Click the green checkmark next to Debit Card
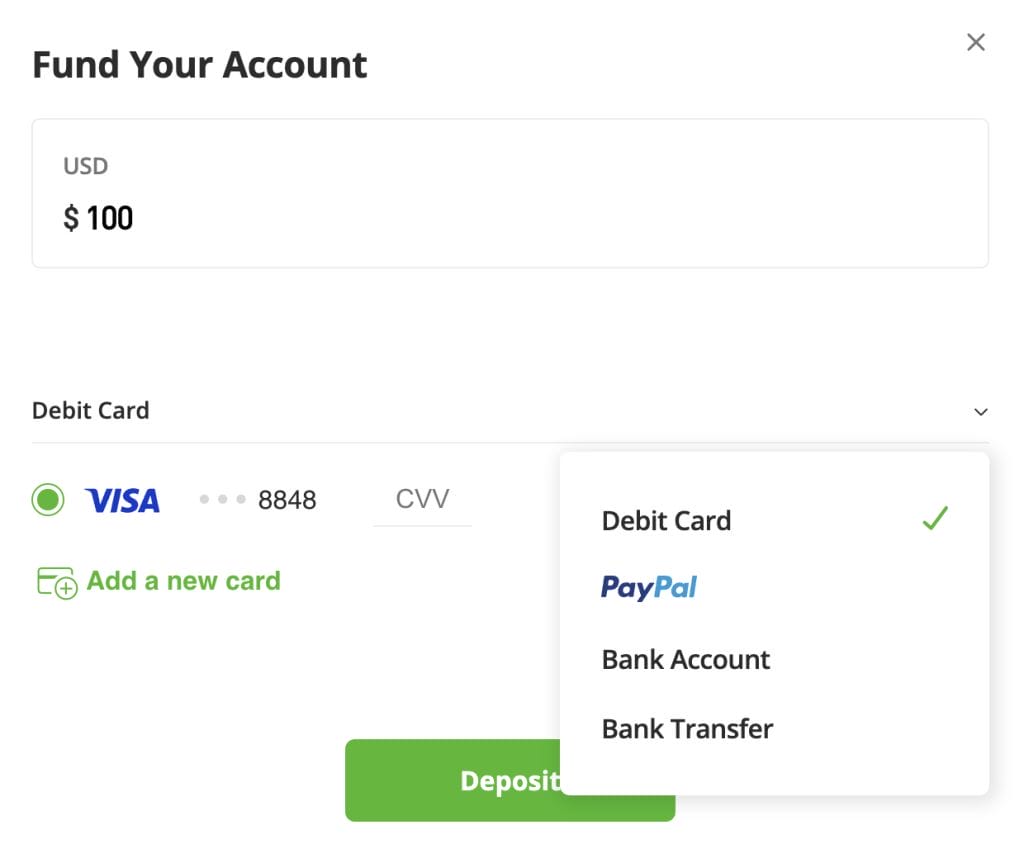This screenshot has width=1024, height=849. tap(936, 518)
